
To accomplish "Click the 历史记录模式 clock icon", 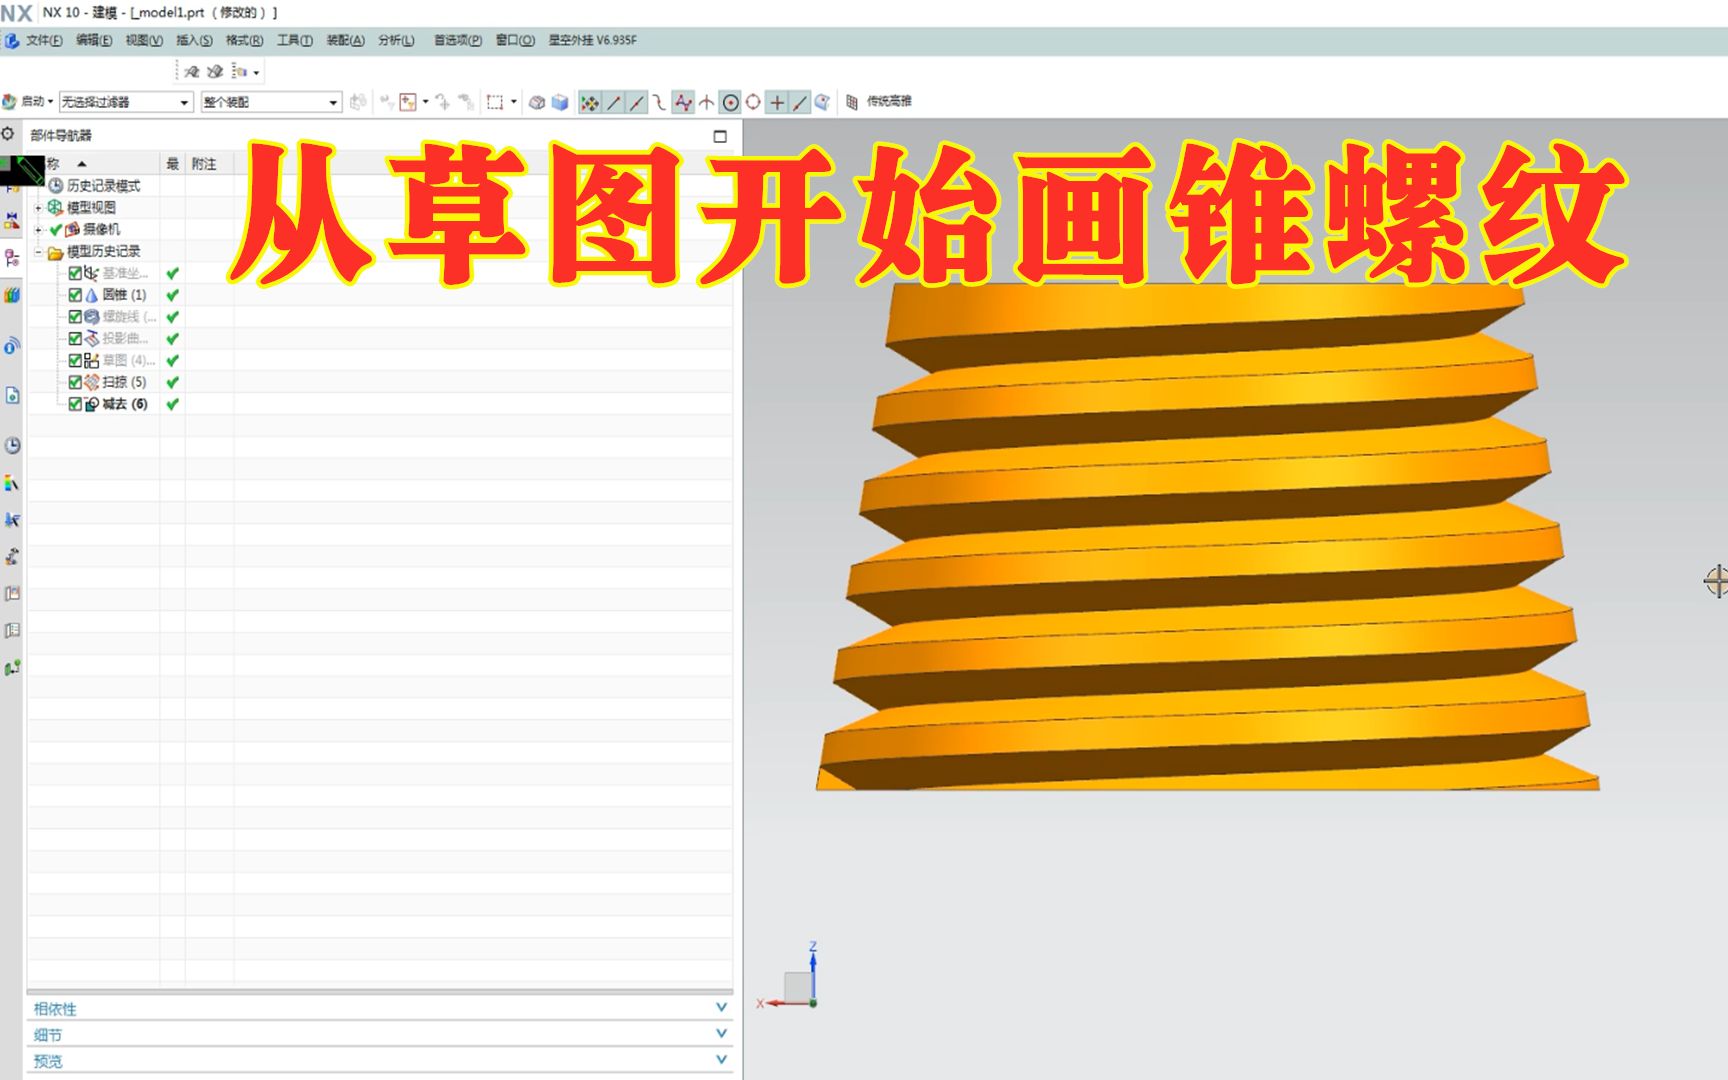I will point(53,185).
